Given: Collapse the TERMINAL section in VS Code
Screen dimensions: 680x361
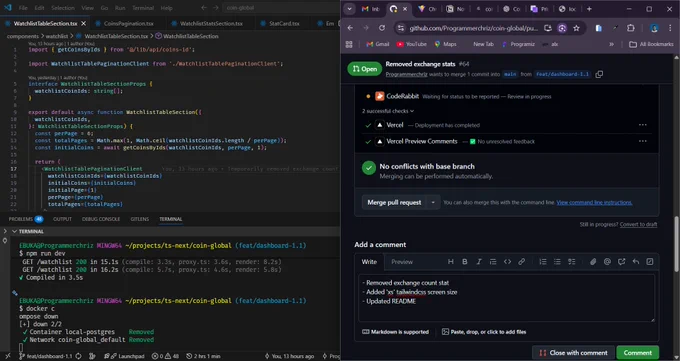Looking at the screenshot, I should 14,232.
